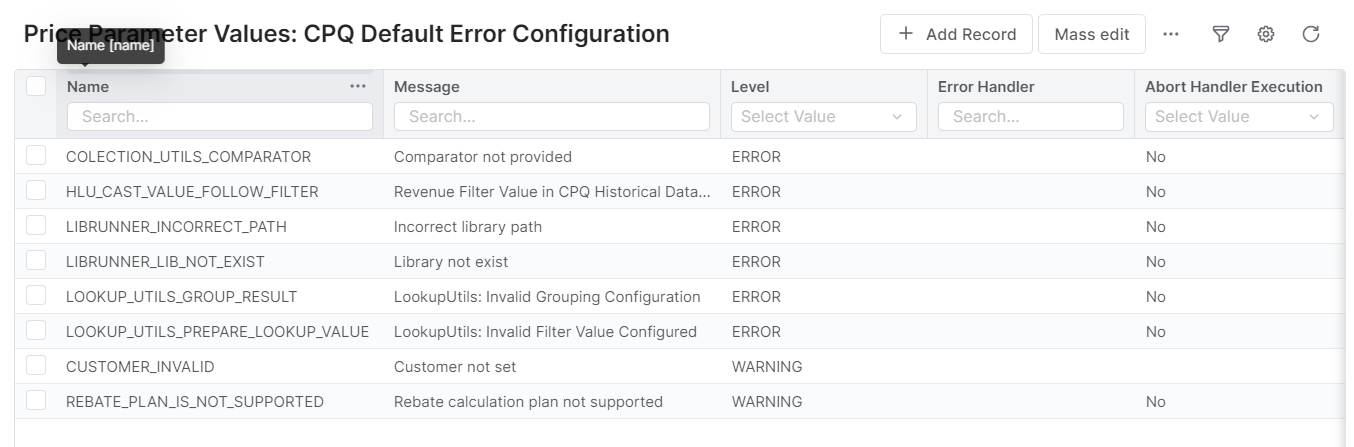Sort by the Message column header
The height and width of the screenshot is (447, 1354).
click(427, 87)
